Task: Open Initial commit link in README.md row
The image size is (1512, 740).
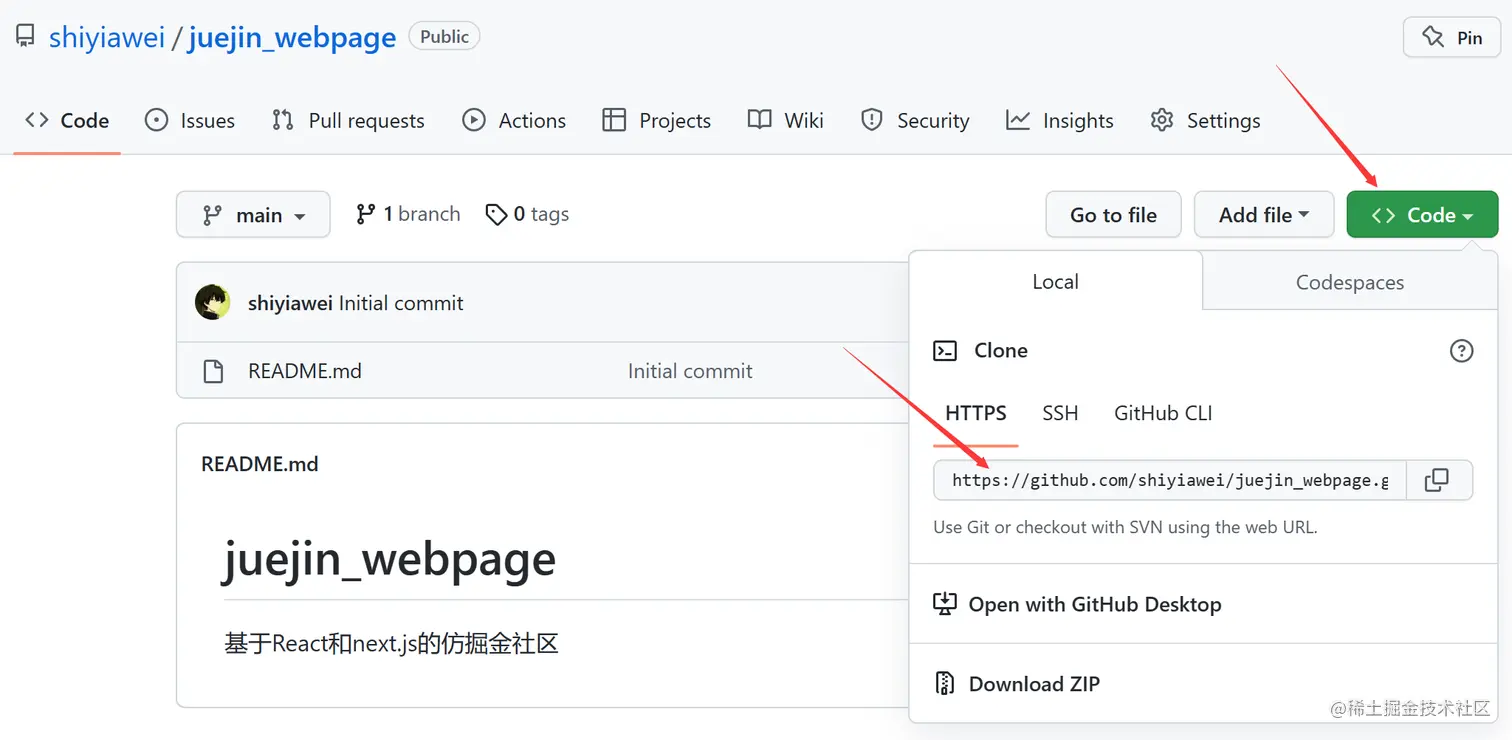Action: coord(690,371)
